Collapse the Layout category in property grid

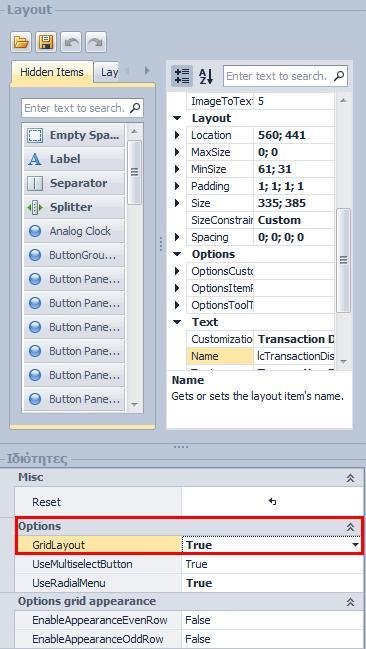177,118
